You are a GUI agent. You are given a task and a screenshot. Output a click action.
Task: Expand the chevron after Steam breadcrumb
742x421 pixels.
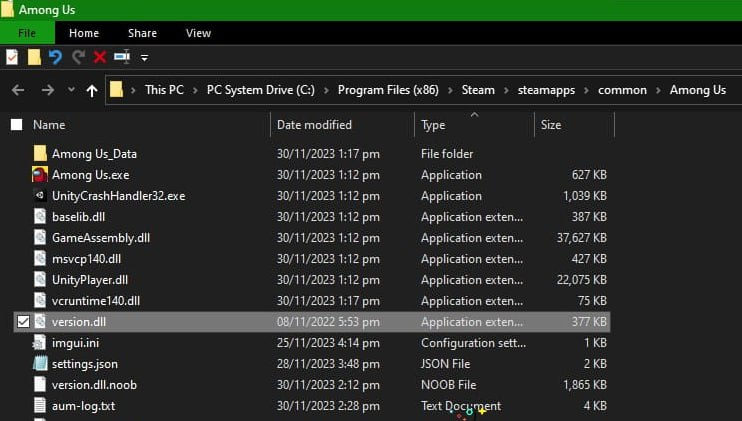point(506,90)
